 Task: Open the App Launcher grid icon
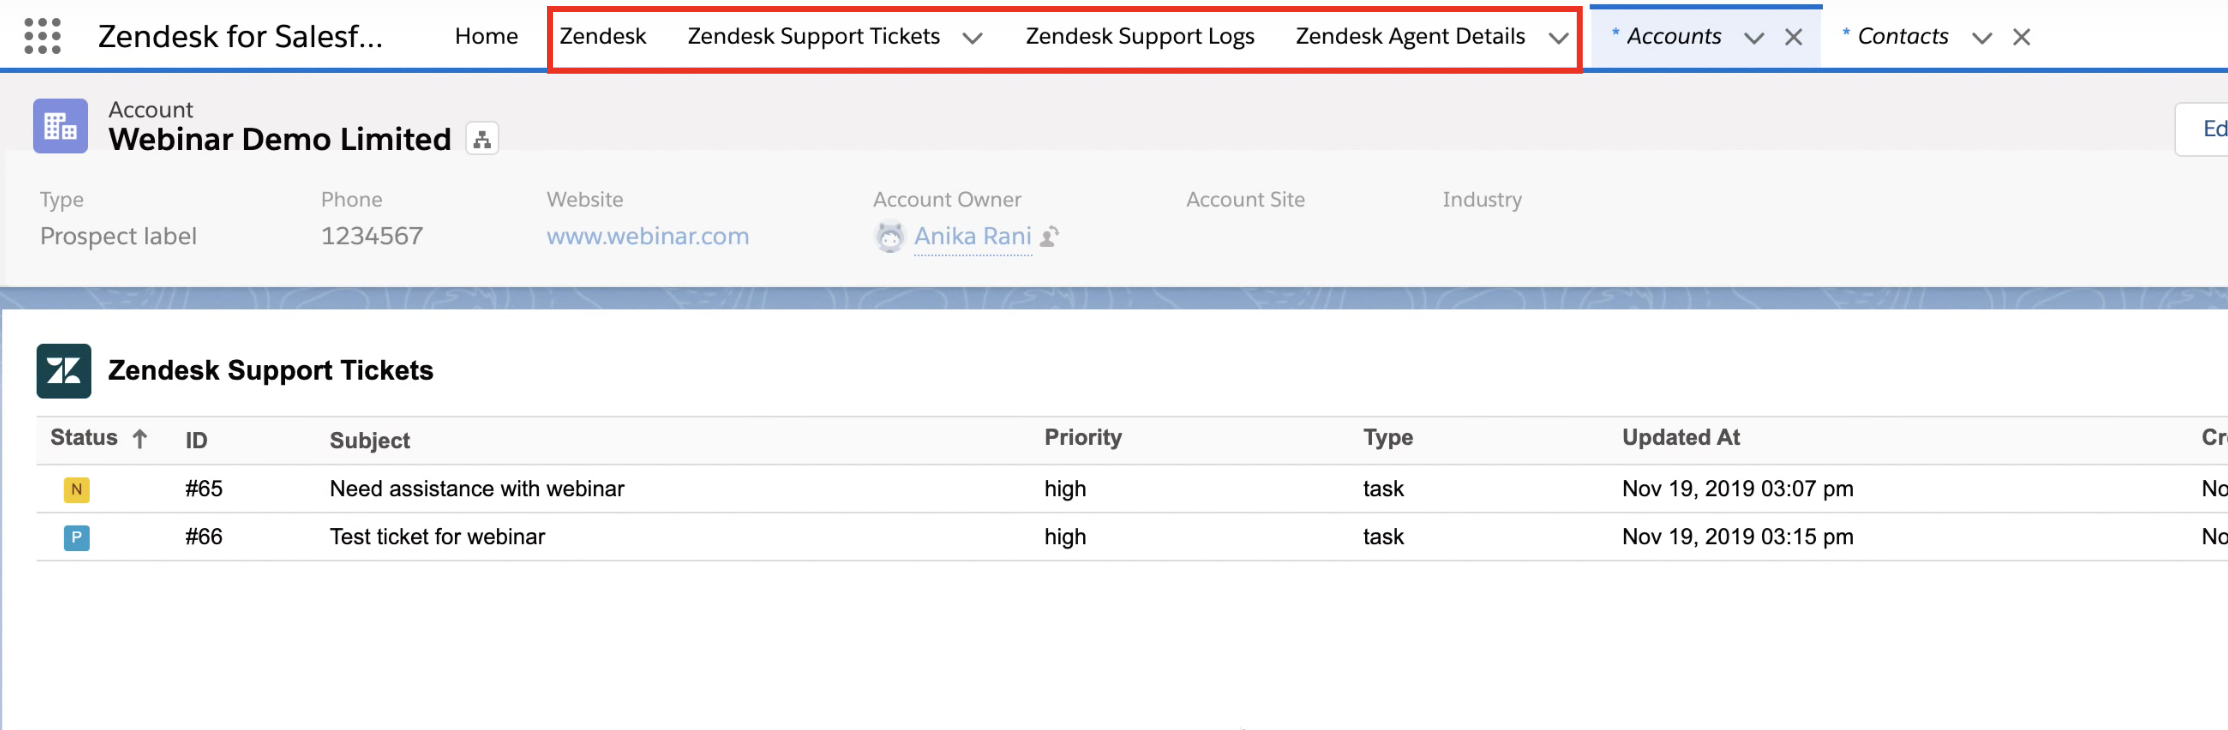[42, 36]
